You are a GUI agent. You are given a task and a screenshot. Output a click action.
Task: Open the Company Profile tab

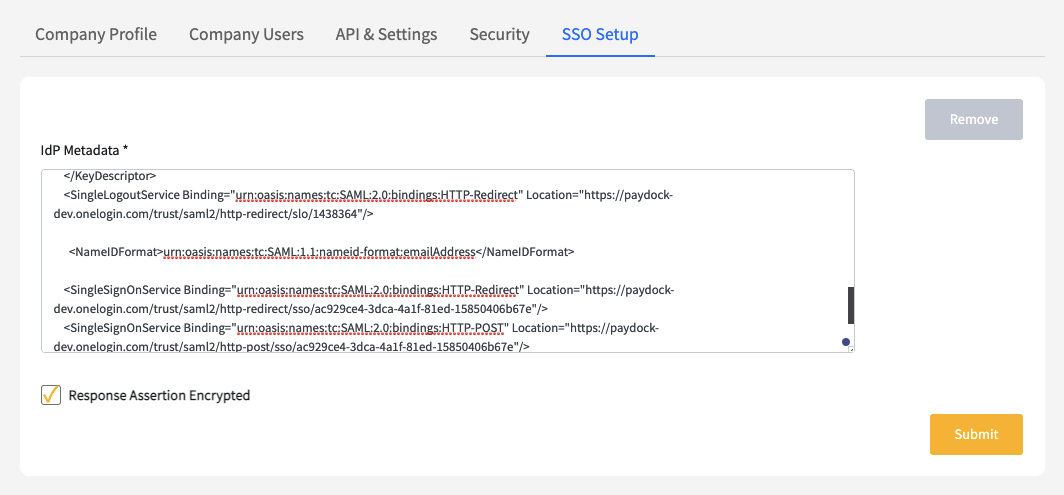click(96, 34)
